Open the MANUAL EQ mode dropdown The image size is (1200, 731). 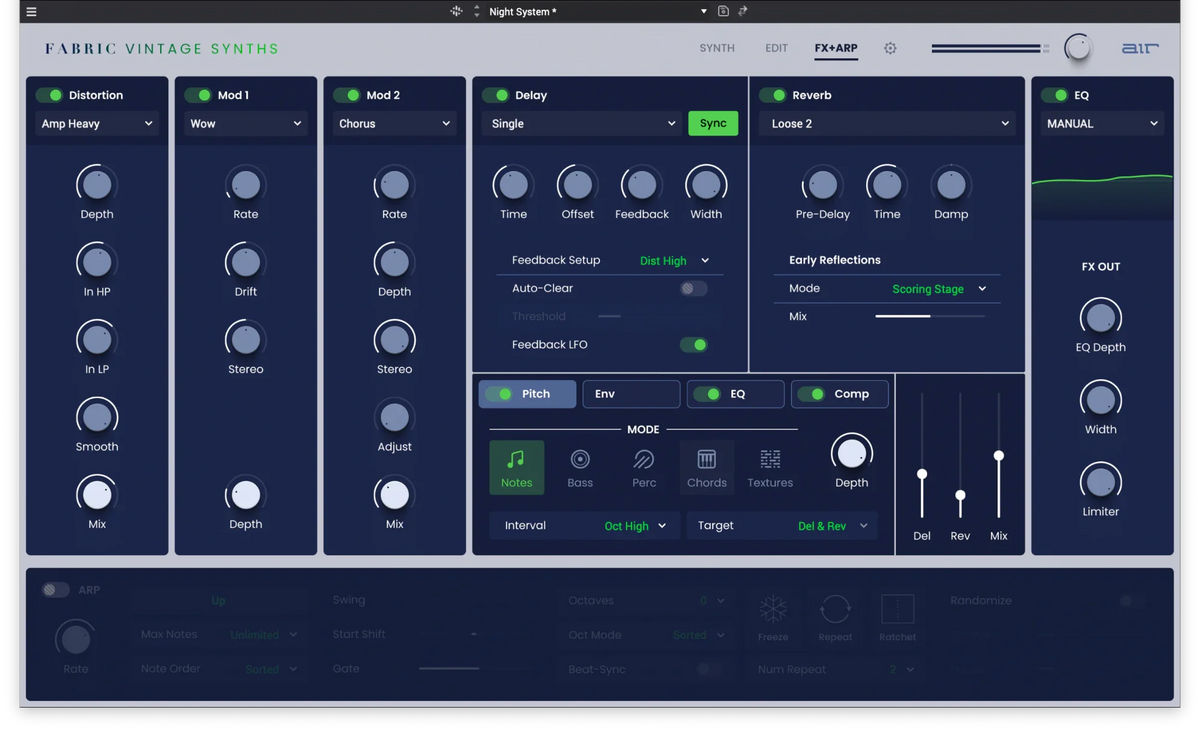(1101, 124)
